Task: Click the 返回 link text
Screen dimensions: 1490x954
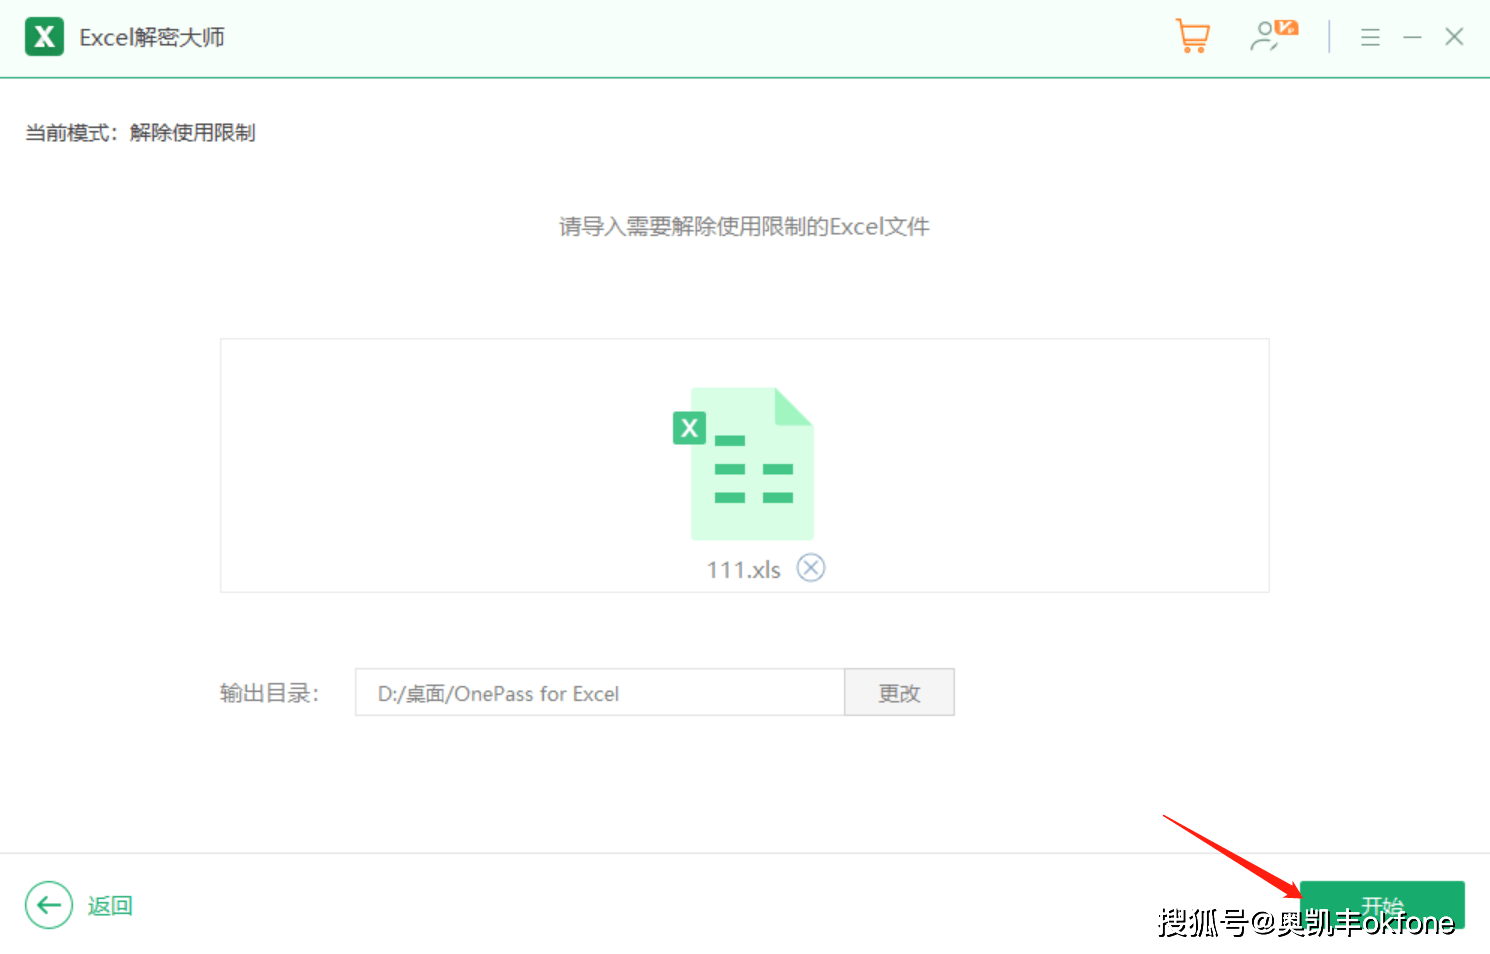Action: tap(110, 906)
